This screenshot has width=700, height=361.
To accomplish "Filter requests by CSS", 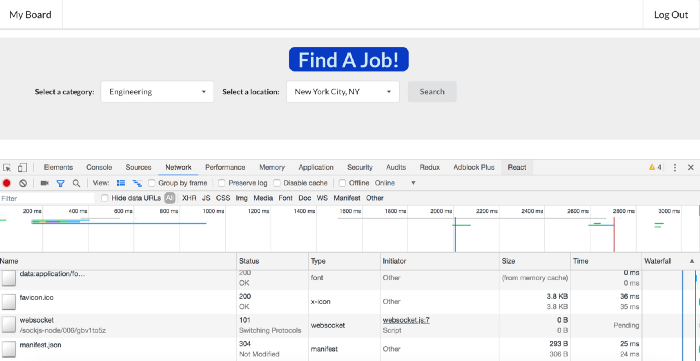I will pos(223,198).
